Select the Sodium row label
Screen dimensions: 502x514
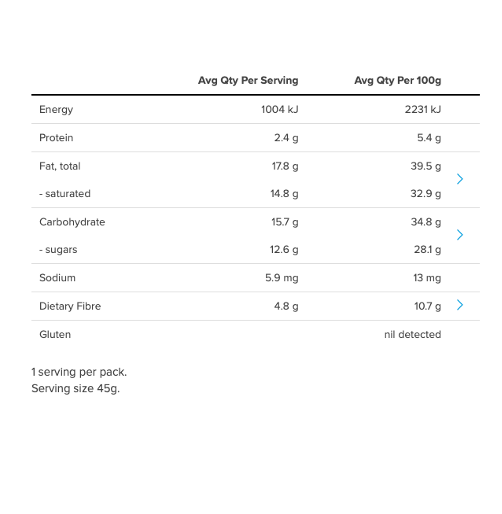[x=57, y=278]
